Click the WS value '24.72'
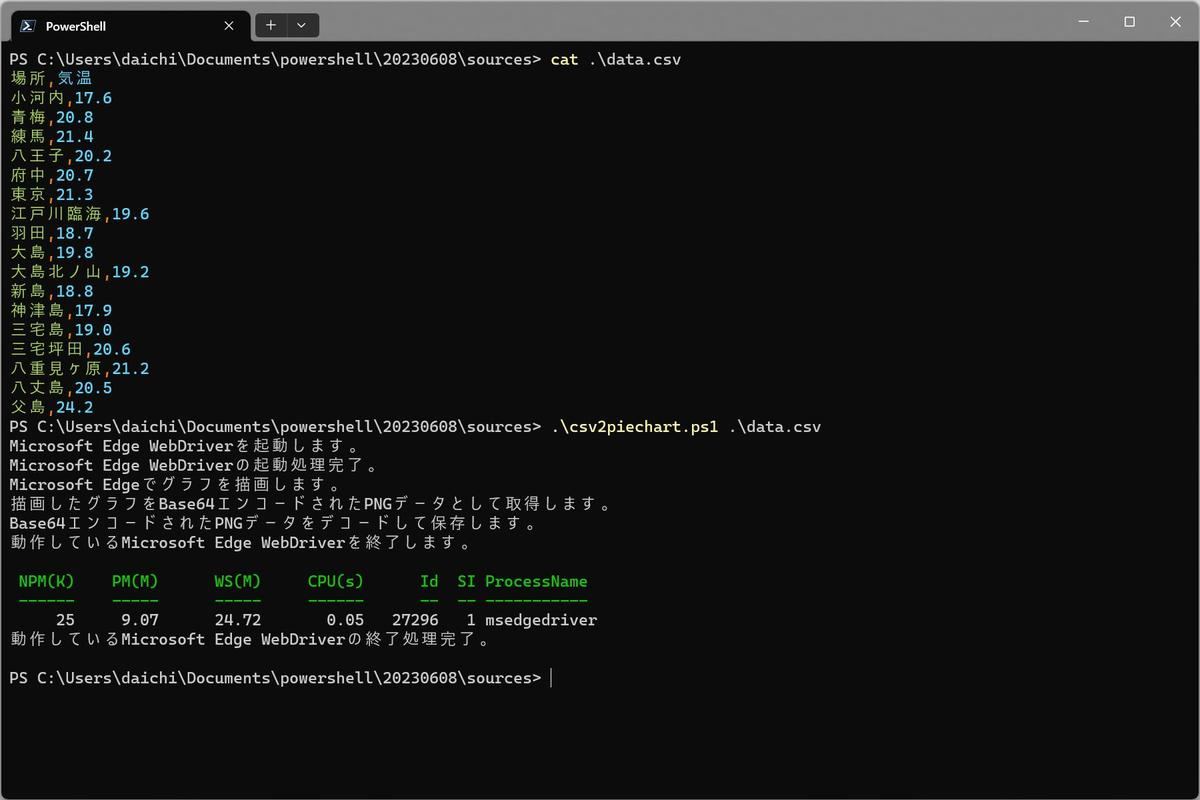1200x800 pixels. (238, 620)
